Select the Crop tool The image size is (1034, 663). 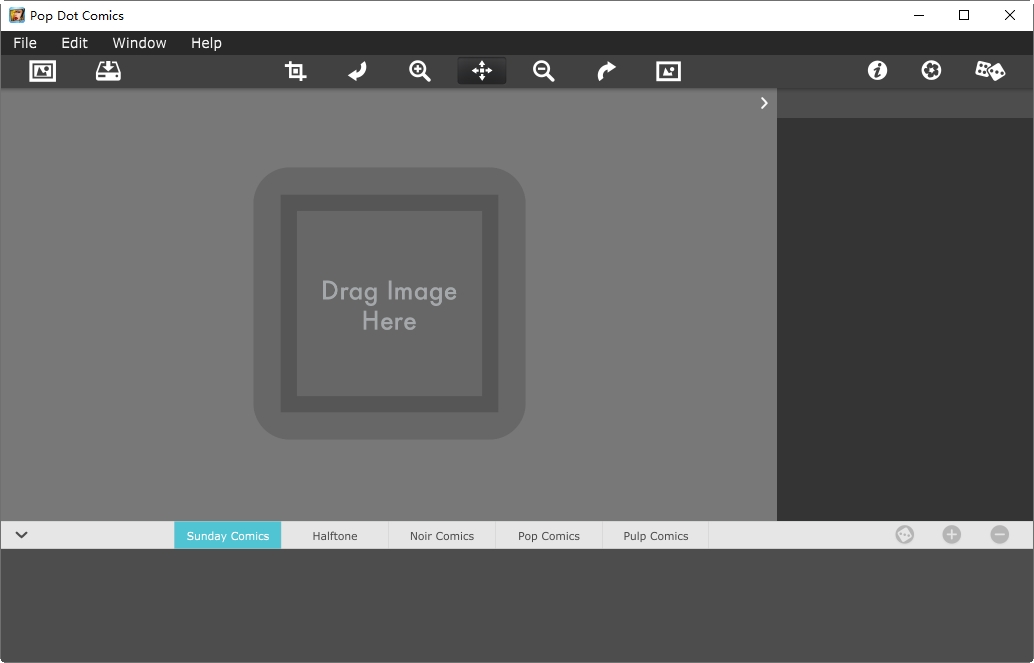pyautogui.click(x=295, y=71)
